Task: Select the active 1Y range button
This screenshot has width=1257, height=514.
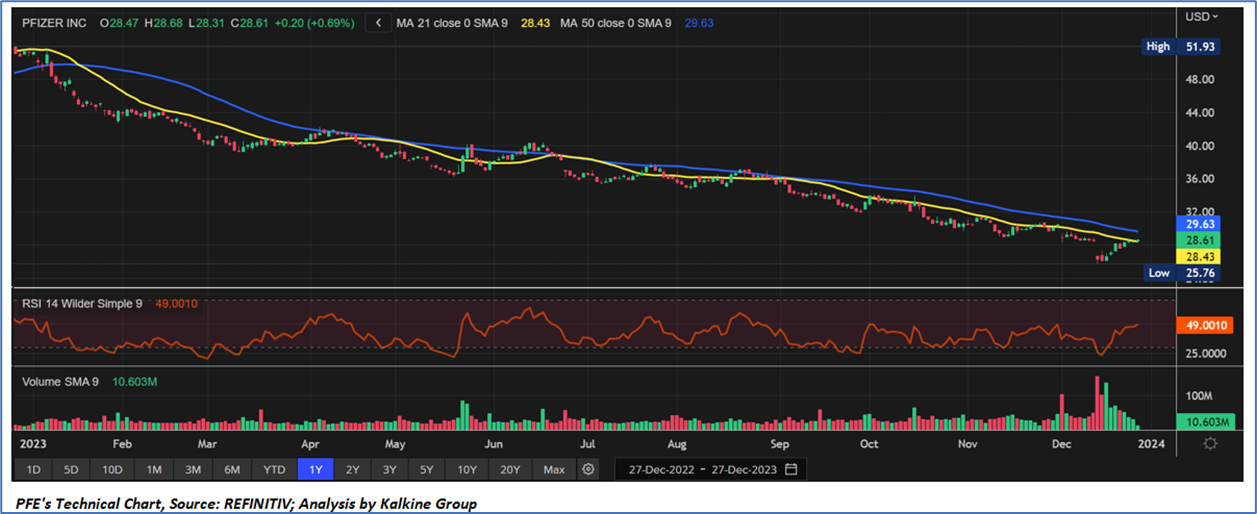Action: point(316,469)
